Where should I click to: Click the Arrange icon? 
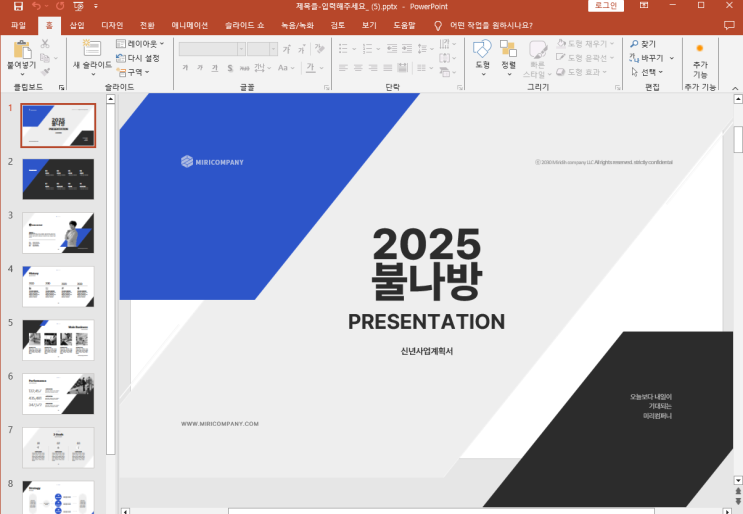point(508,48)
